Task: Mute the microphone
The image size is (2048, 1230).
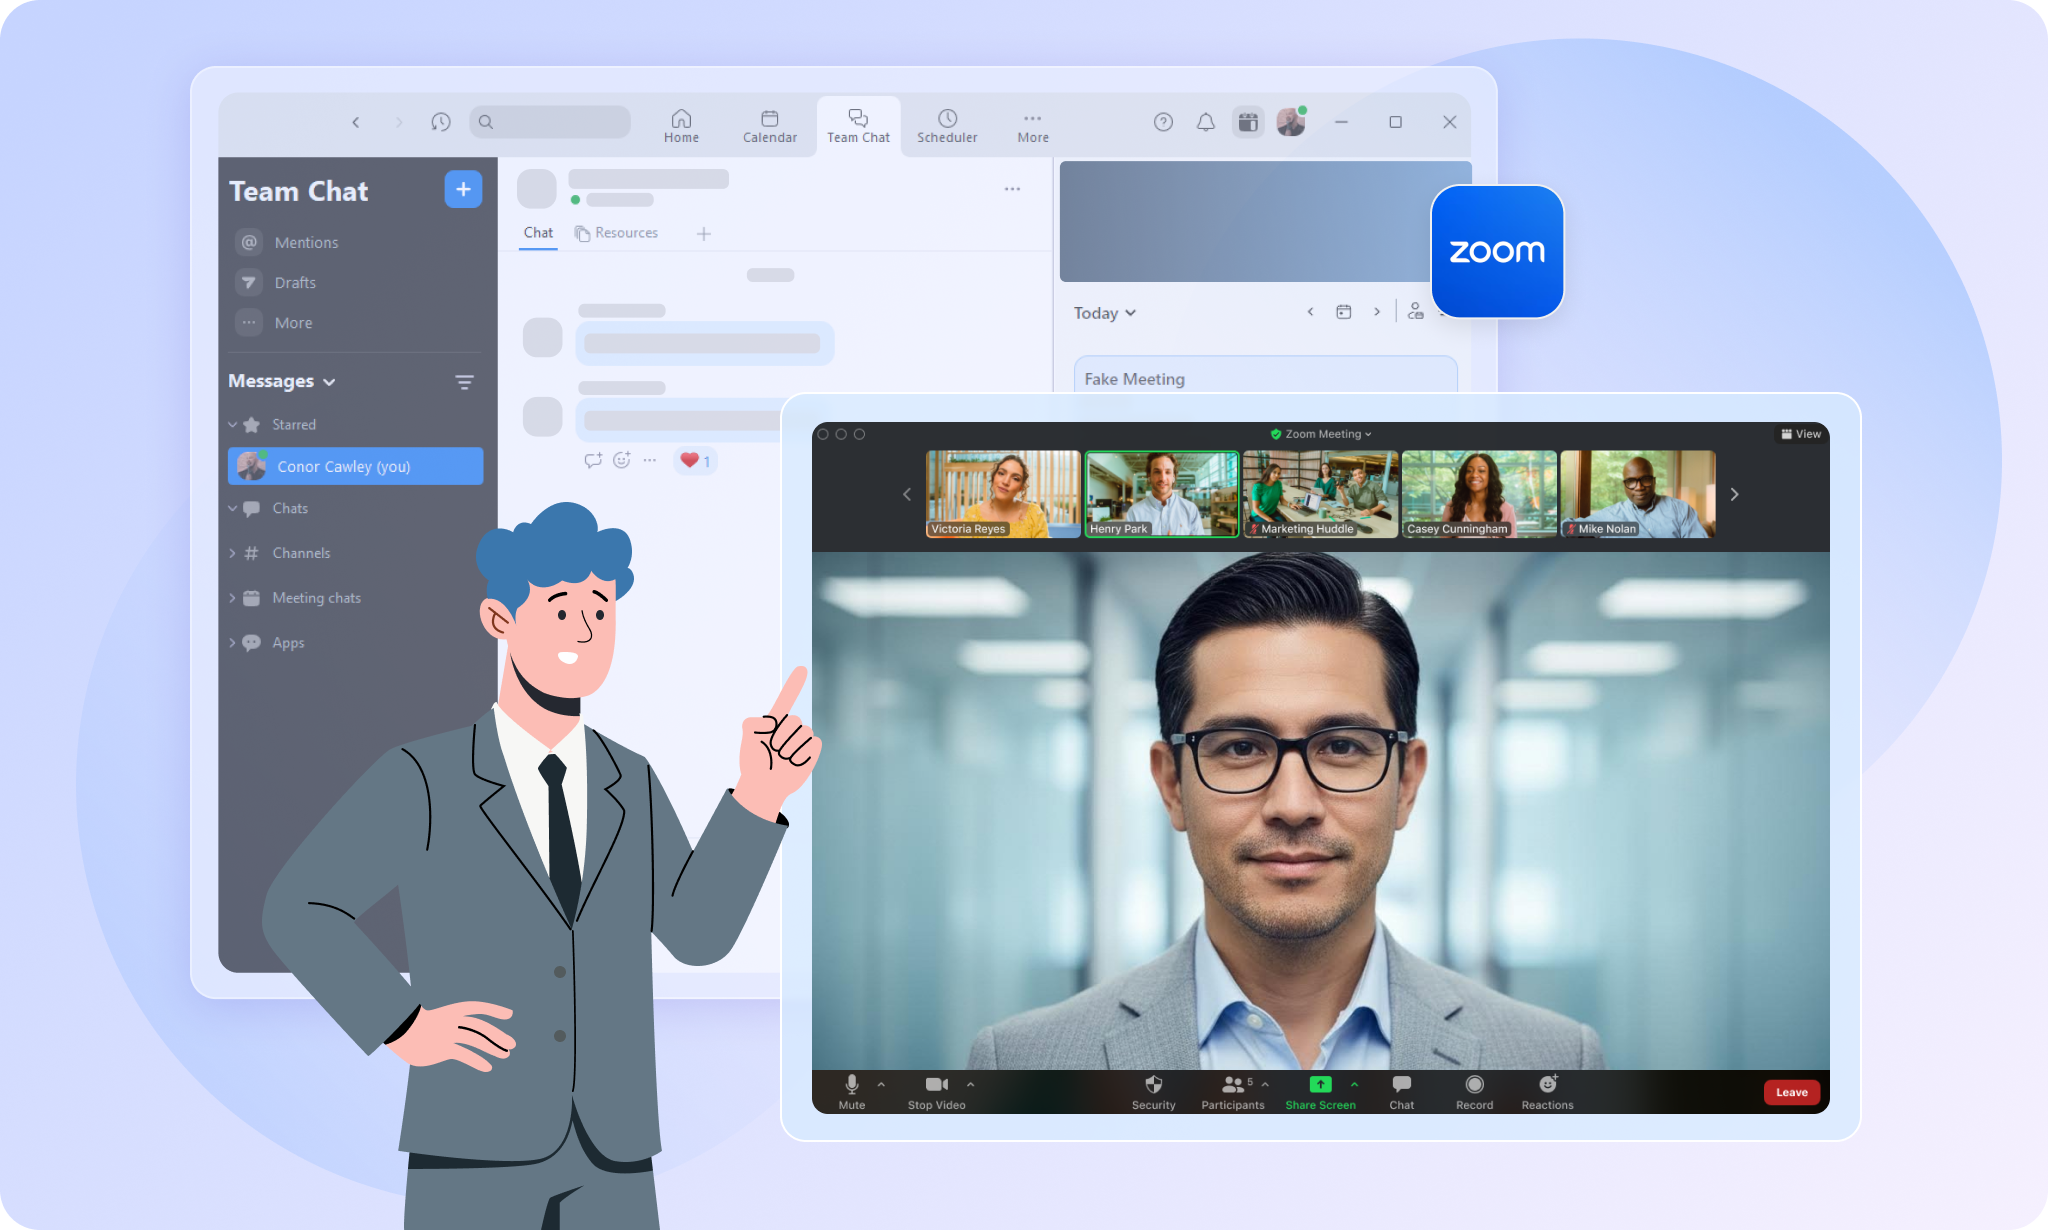Action: [x=852, y=1092]
